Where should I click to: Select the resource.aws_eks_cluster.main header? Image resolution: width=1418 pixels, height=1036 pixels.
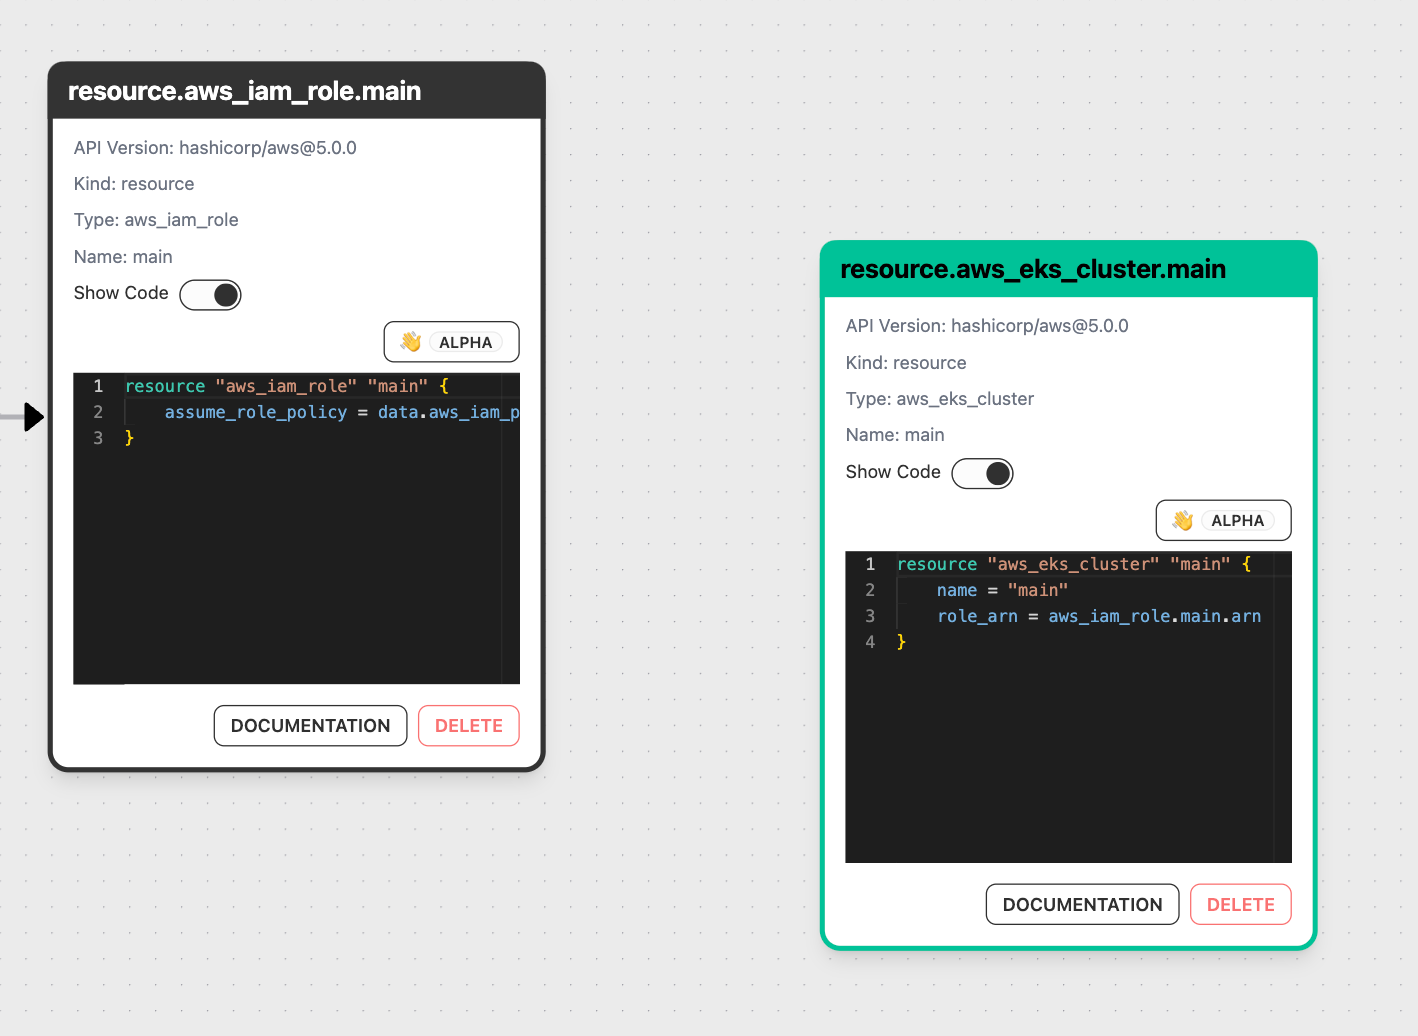[x=1068, y=269]
